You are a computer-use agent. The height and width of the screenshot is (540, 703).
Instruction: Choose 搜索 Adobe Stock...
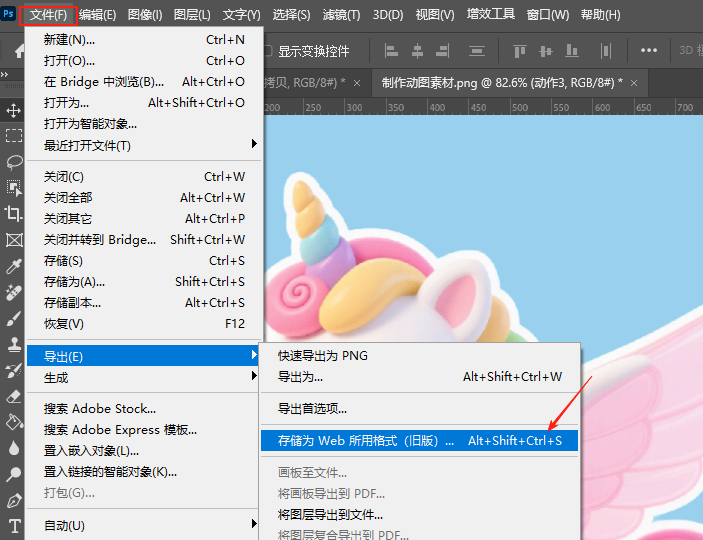click(143, 408)
